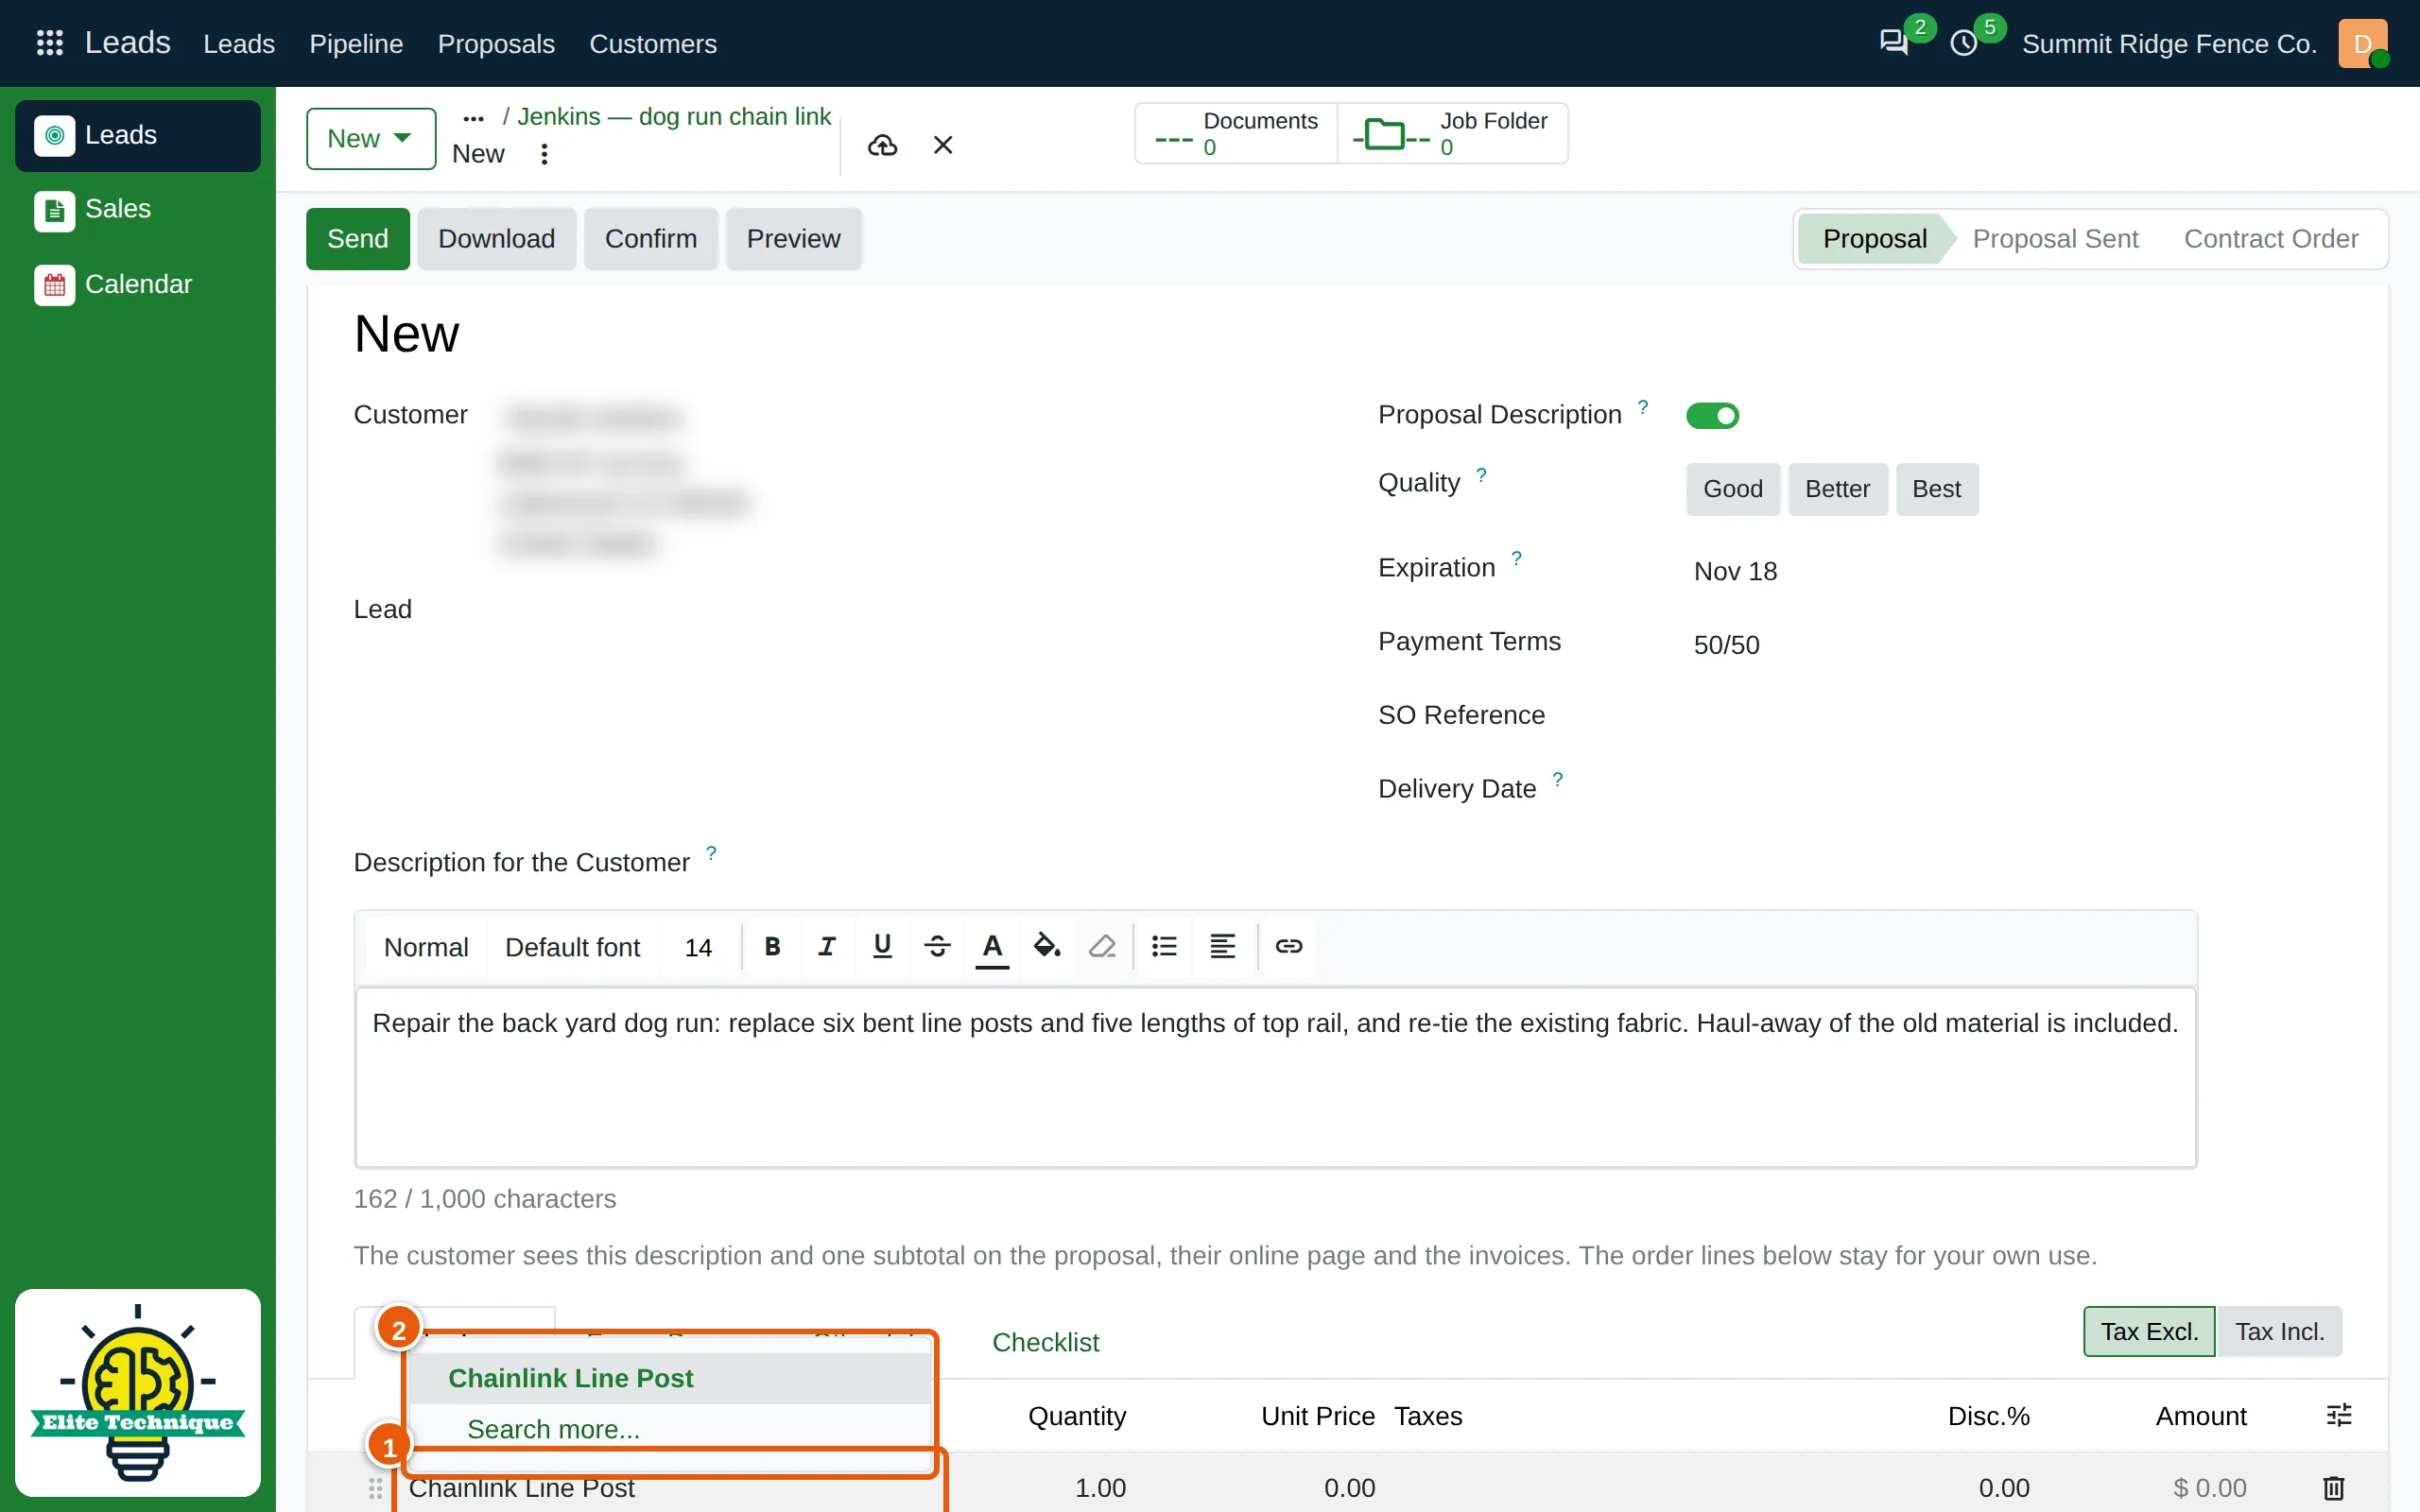
Task: Choose Chainlink Line Post from suggestions
Action: [x=670, y=1378]
